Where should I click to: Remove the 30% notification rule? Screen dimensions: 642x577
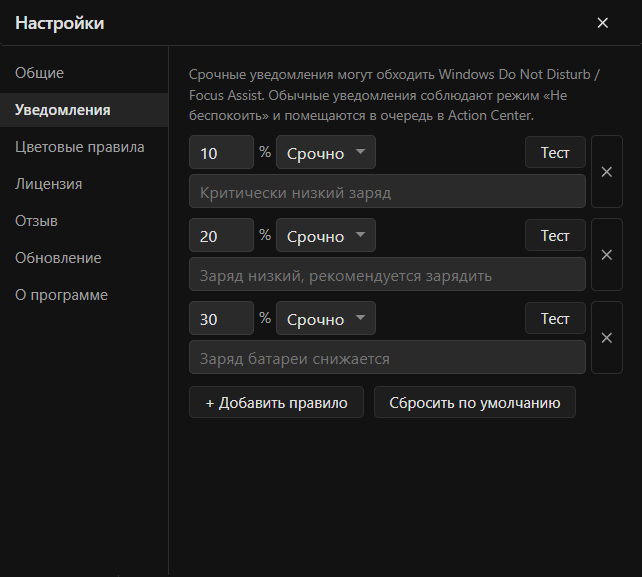point(607,337)
